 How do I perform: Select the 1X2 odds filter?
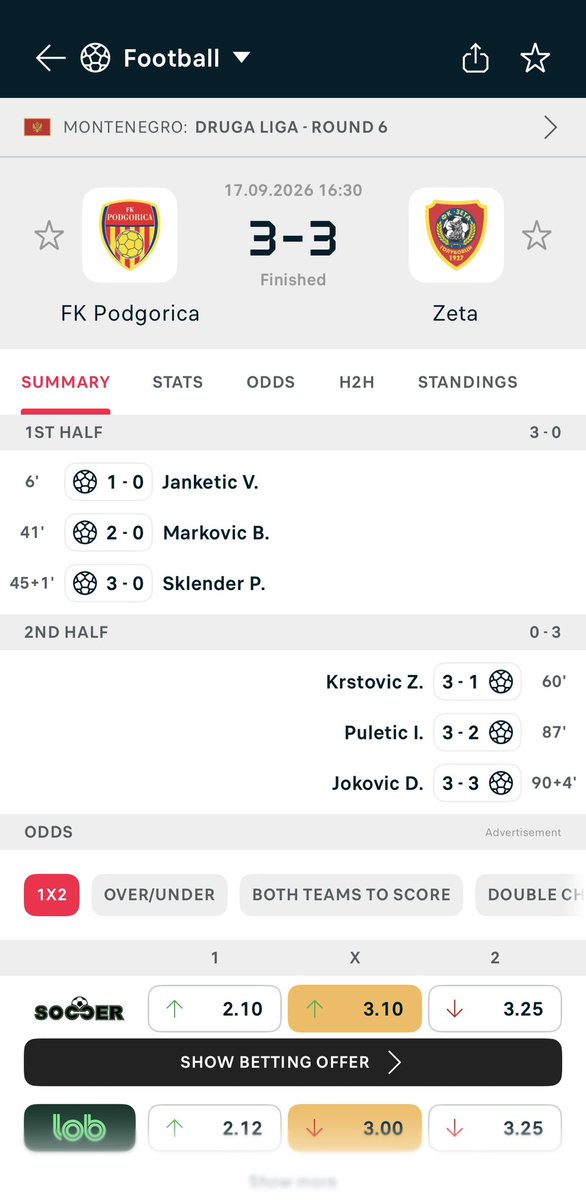tap(52, 895)
